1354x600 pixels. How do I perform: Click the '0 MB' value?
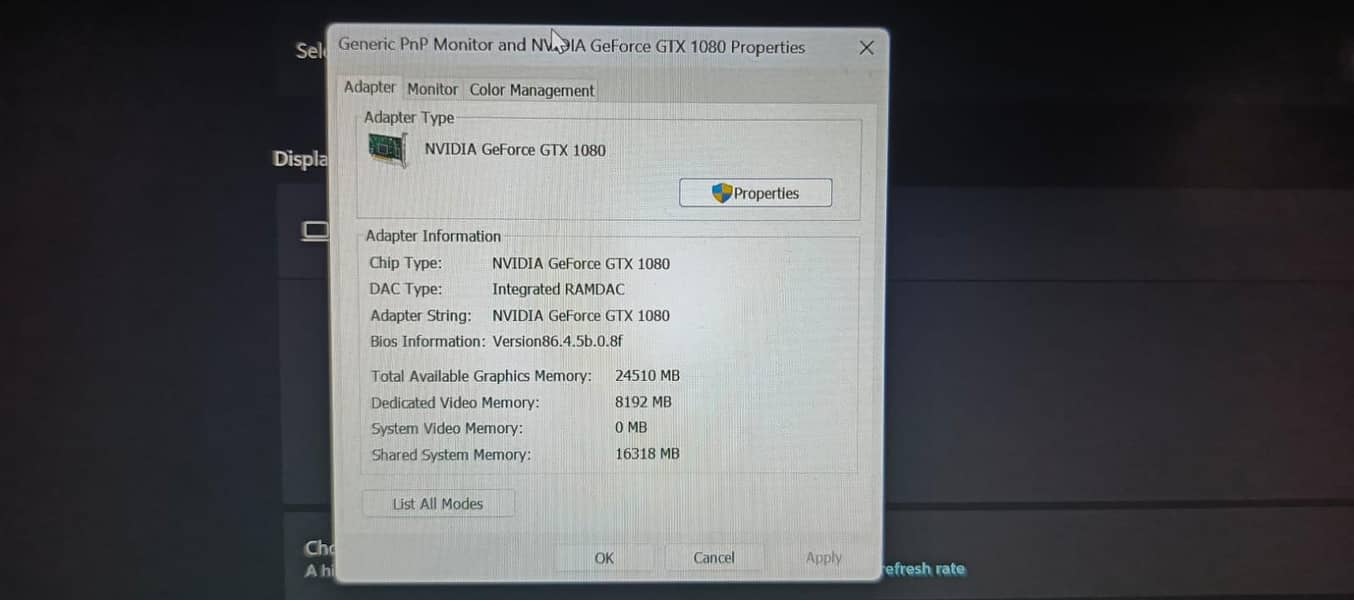point(631,428)
